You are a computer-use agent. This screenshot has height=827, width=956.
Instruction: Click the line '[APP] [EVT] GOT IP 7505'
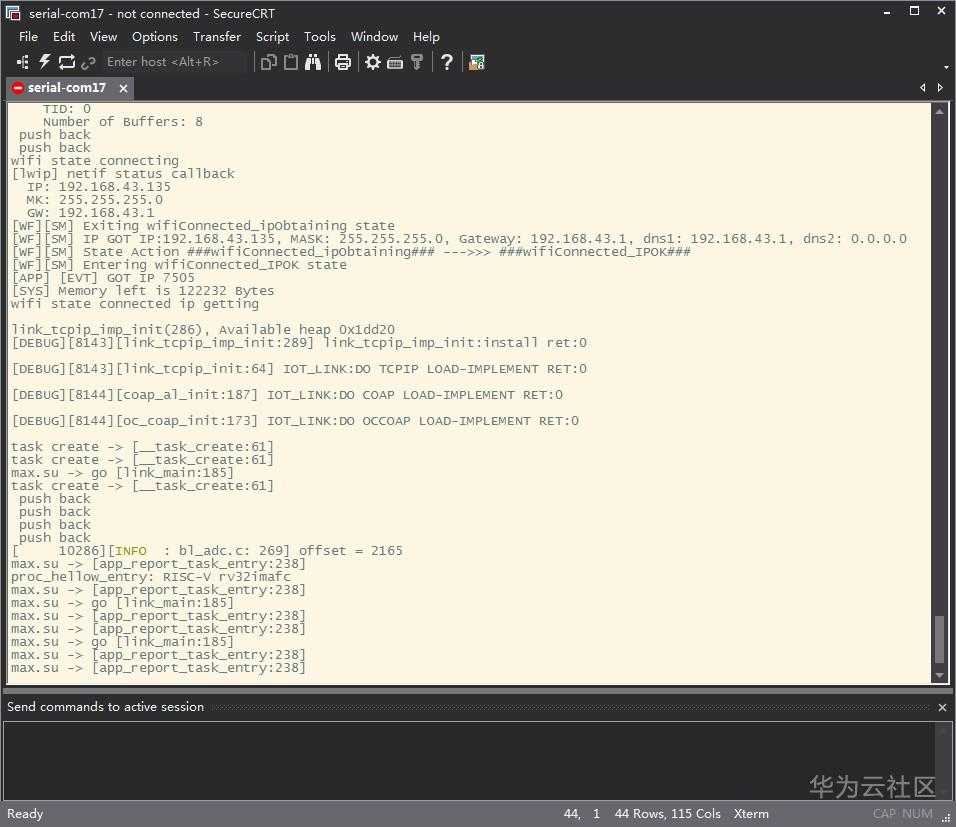pos(103,278)
